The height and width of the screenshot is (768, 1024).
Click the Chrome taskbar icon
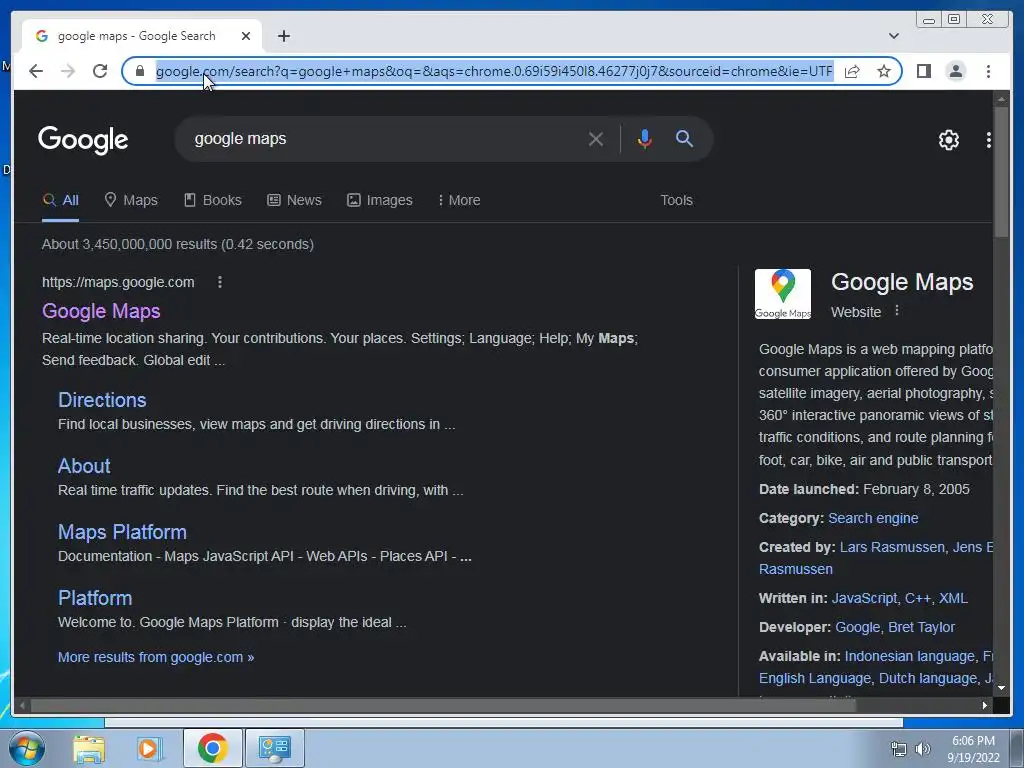point(212,748)
